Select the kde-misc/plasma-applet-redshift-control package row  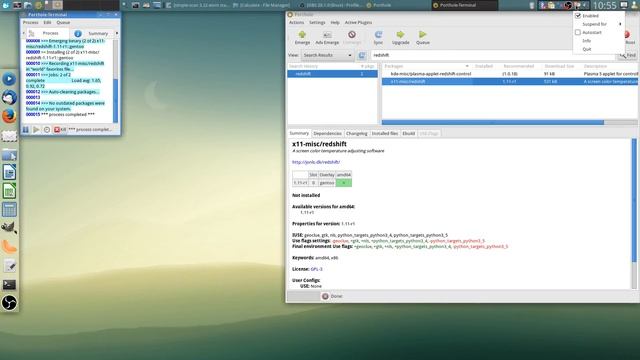(510, 74)
